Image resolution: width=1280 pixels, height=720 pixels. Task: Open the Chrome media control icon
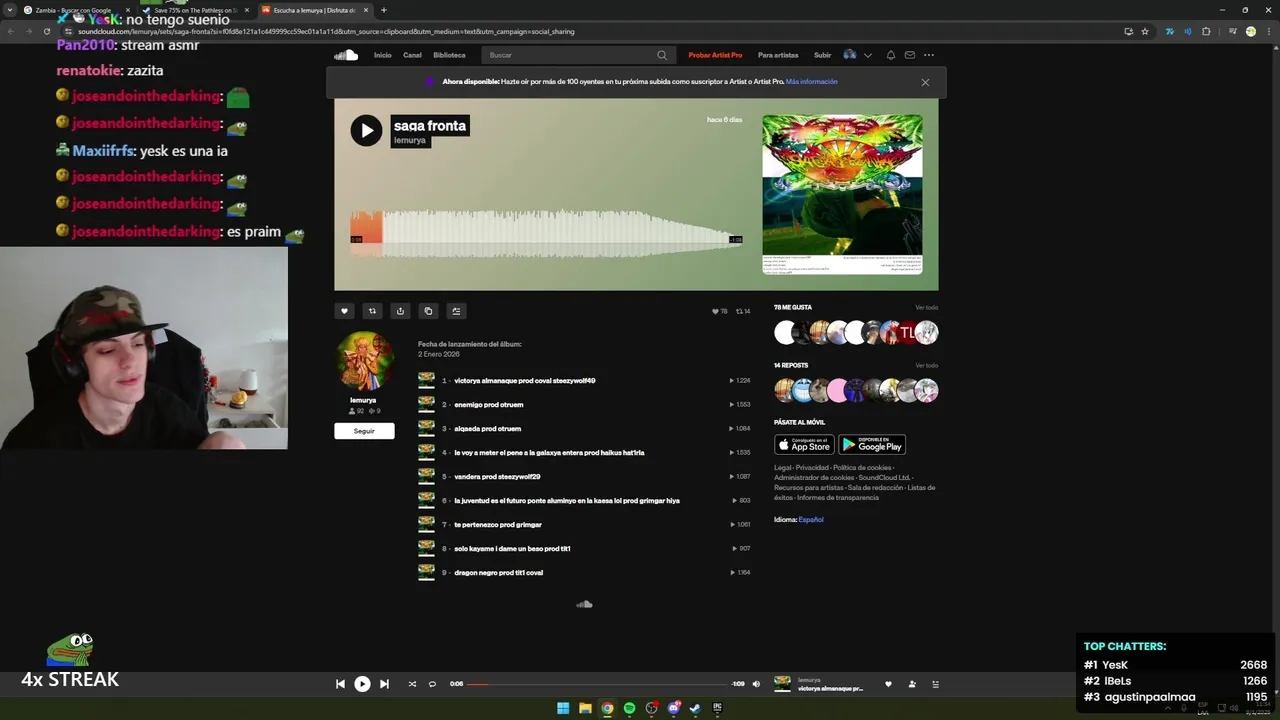click(x=1232, y=31)
